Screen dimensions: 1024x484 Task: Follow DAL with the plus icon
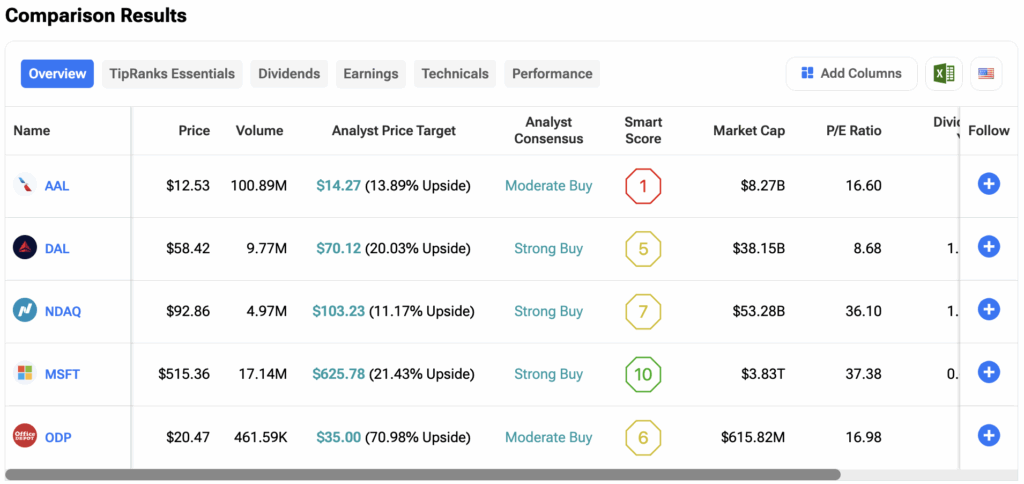point(988,247)
